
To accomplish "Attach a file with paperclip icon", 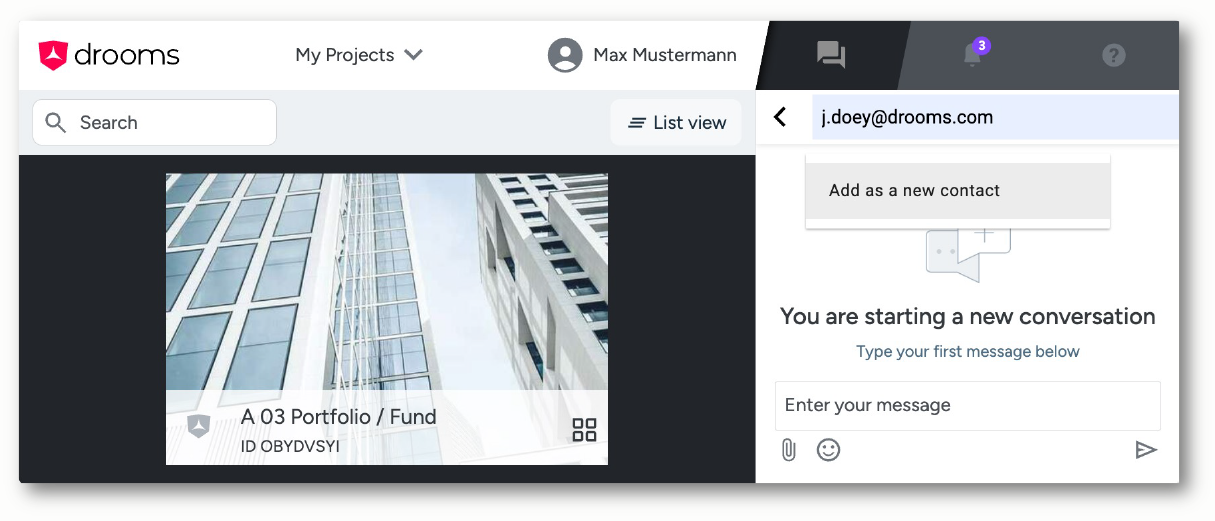I will pyautogui.click(x=789, y=450).
